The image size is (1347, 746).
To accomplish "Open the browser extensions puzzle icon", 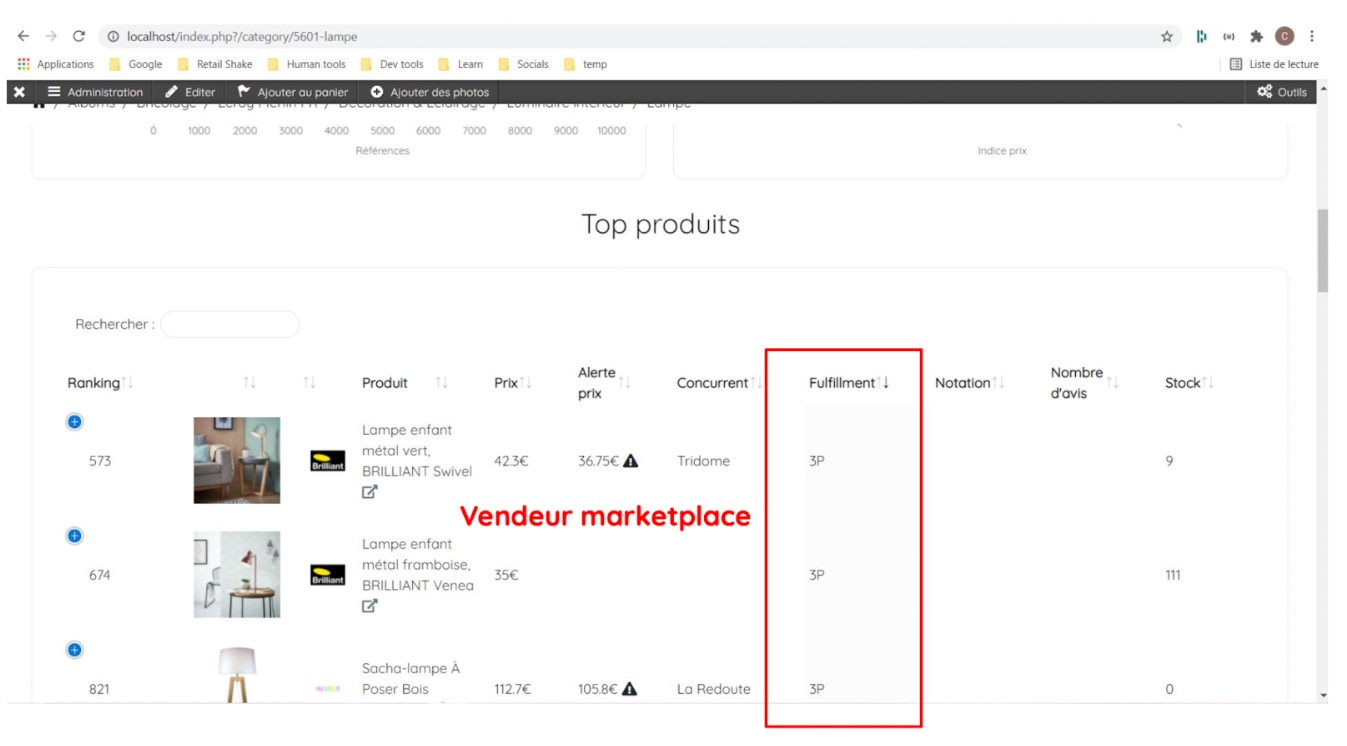I will [1256, 37].
